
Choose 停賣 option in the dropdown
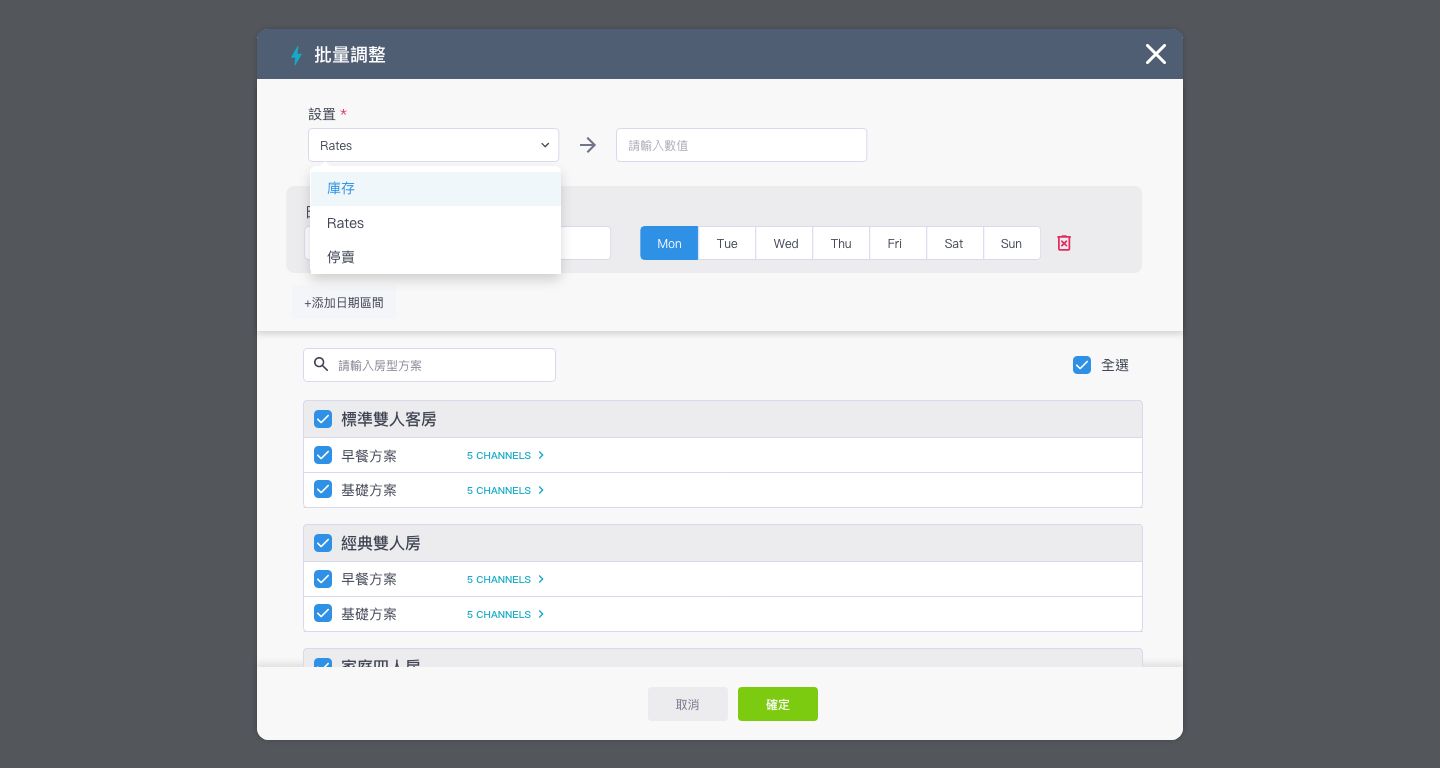(x=435, y=257)
